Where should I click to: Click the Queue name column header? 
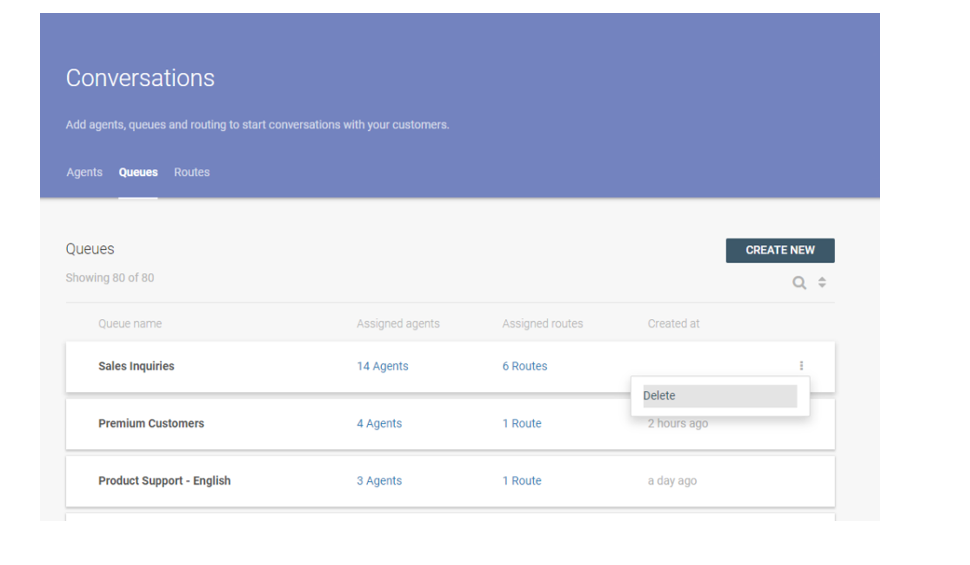point(130,324)
